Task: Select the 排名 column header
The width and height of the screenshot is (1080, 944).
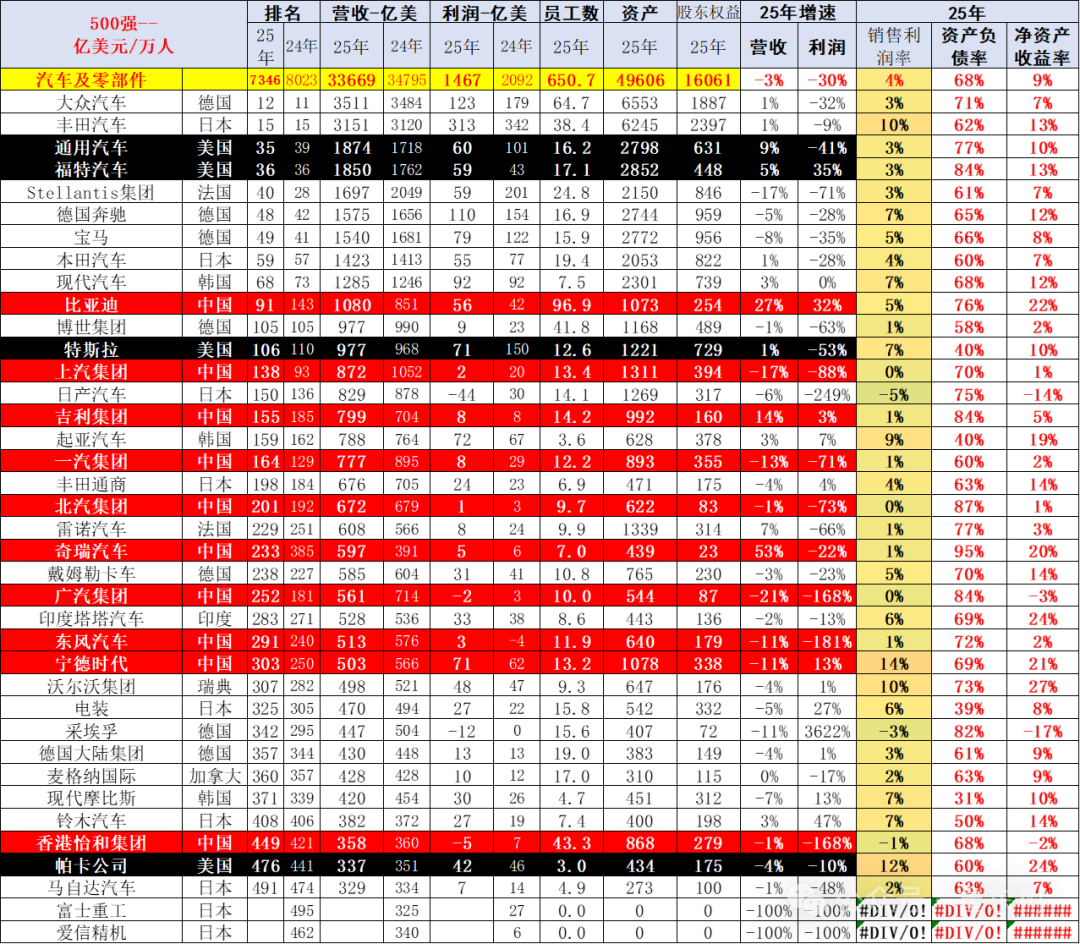Action: coord(283,13)
